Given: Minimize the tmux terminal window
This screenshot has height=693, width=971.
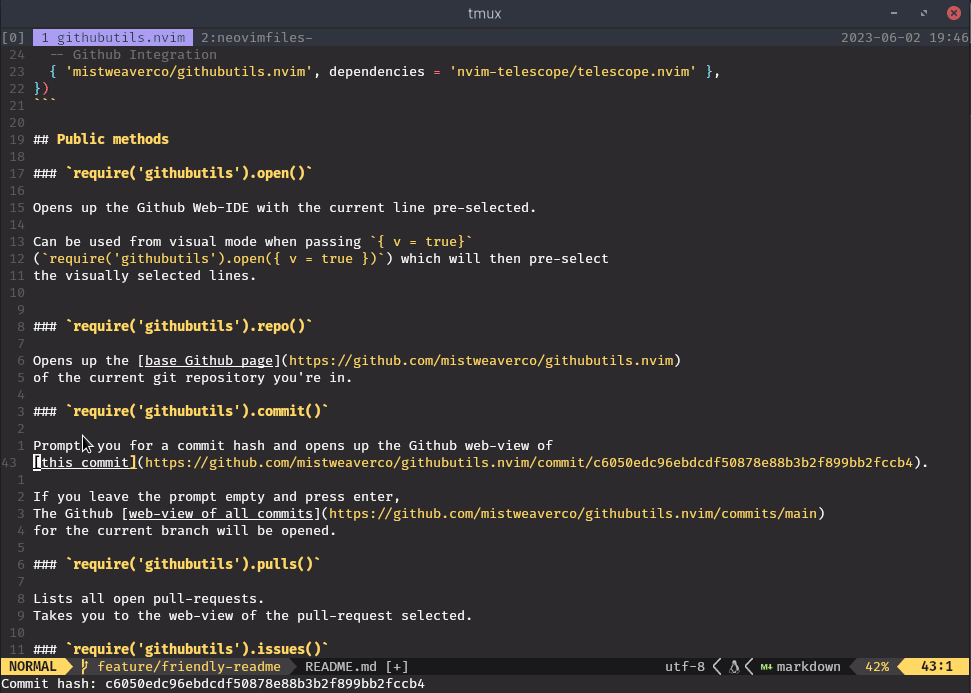Looking at the screenshot, I should click(894, 13).
